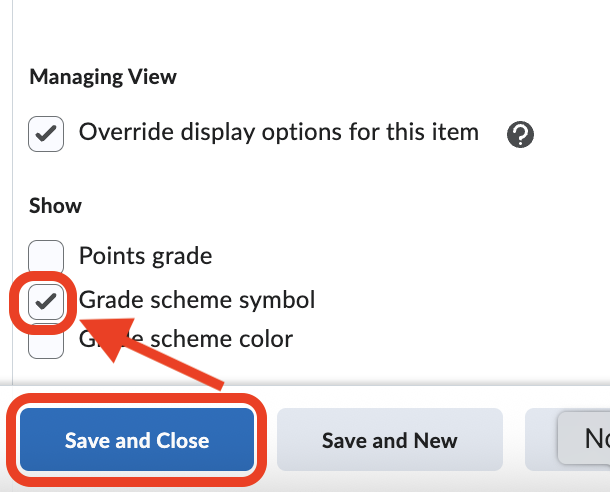Click the vertical divider line at left edge
The height and width of the screenshot is (492, 610).
(12, 200)
